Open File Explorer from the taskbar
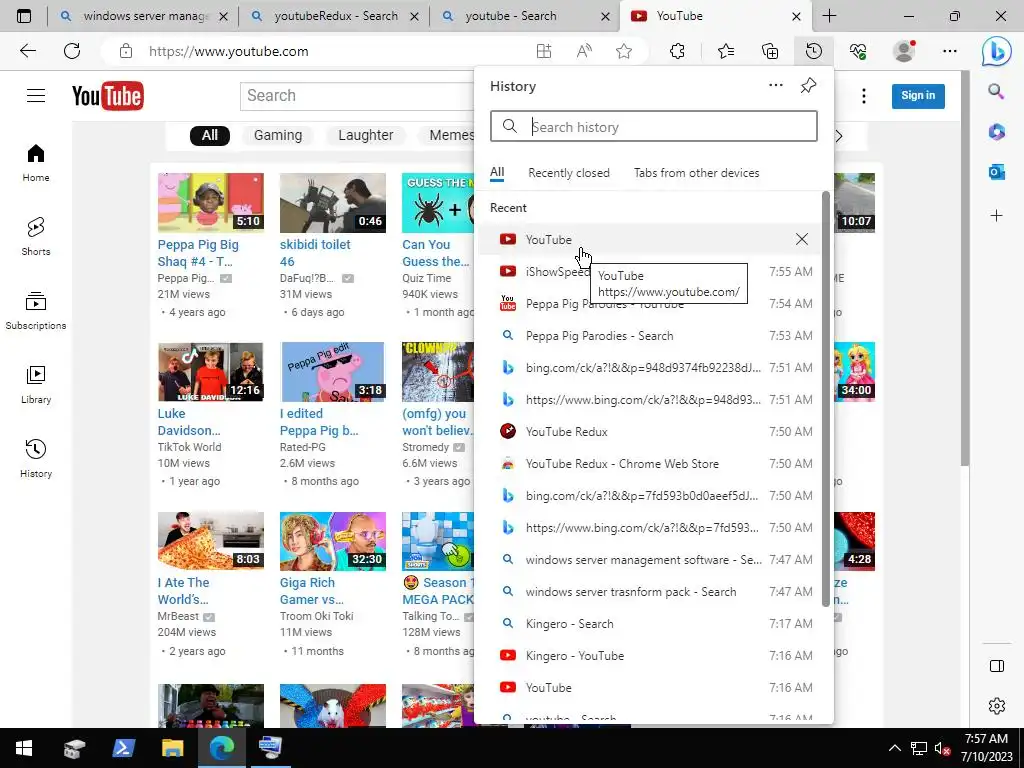1024x768 pixels. [x=172, y=748]
